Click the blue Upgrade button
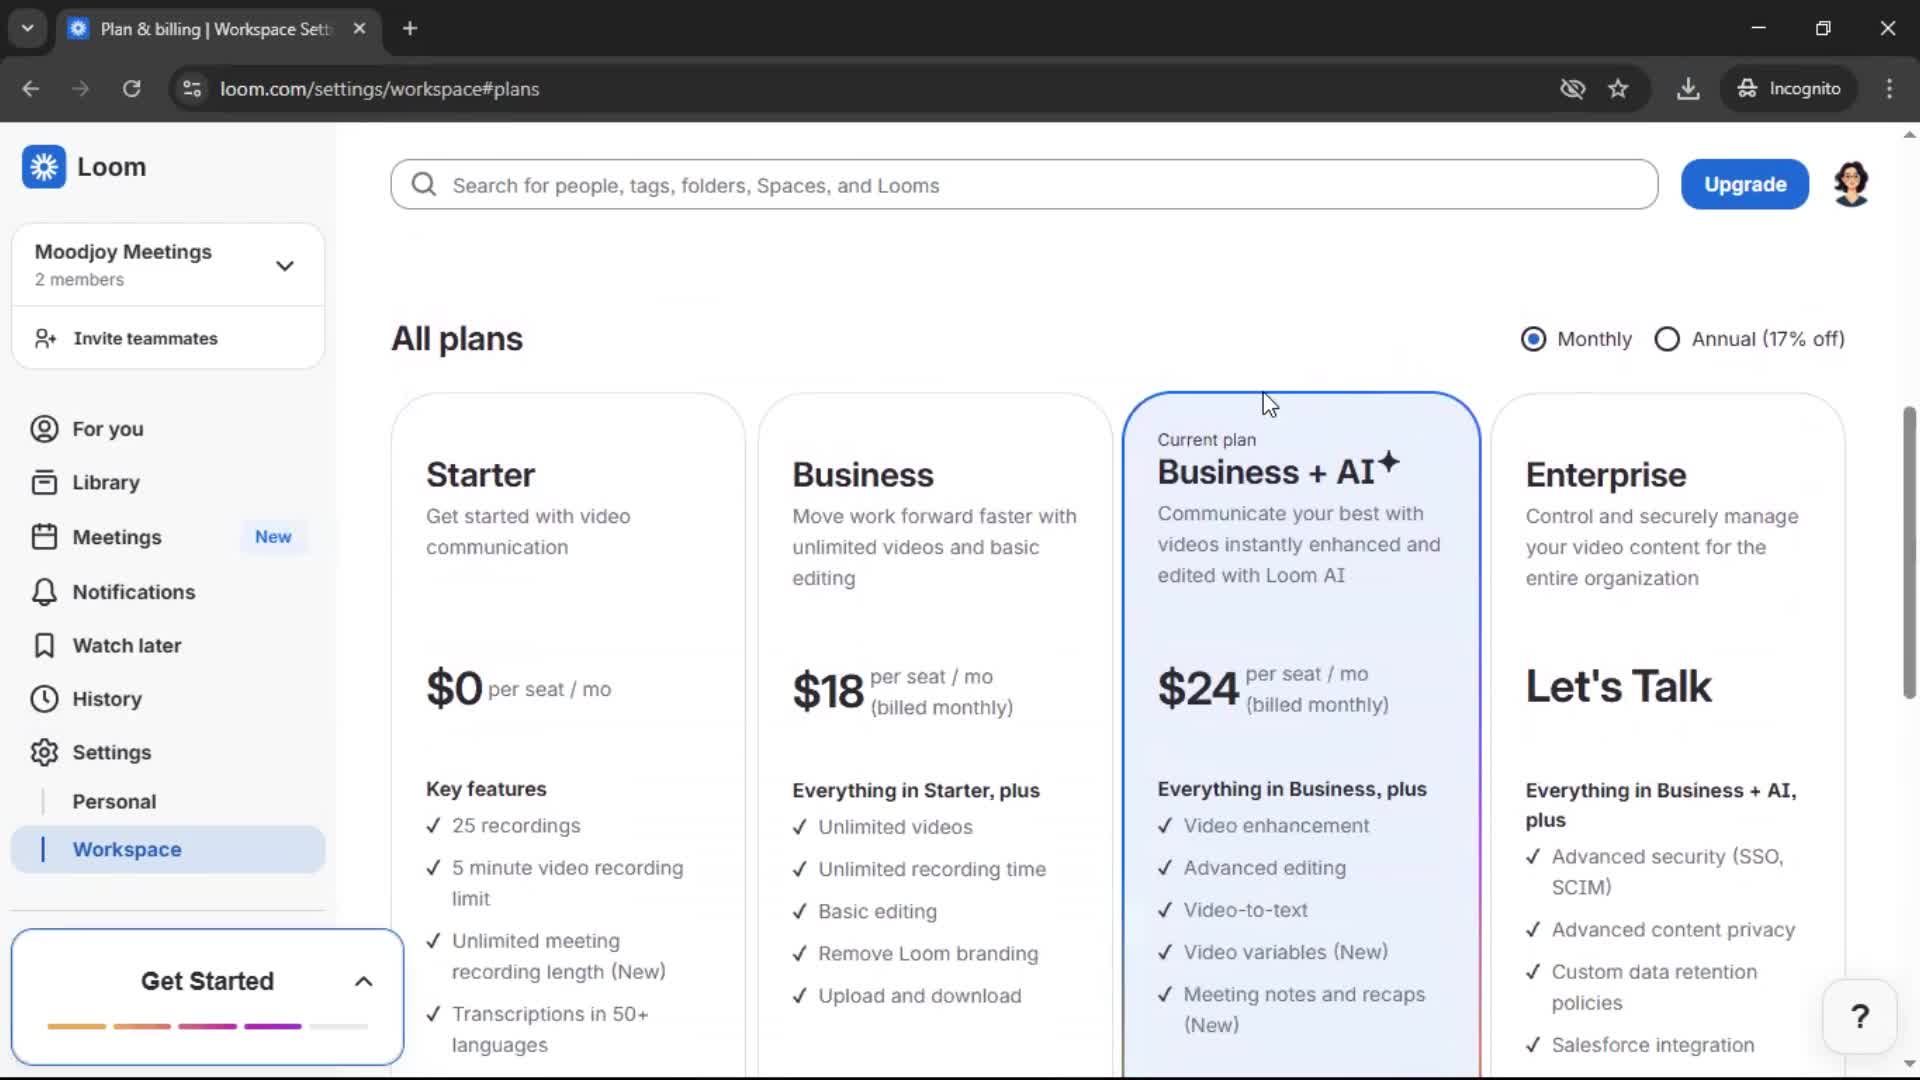This screenshot has height=1080, width=1920. point(1744,185)
